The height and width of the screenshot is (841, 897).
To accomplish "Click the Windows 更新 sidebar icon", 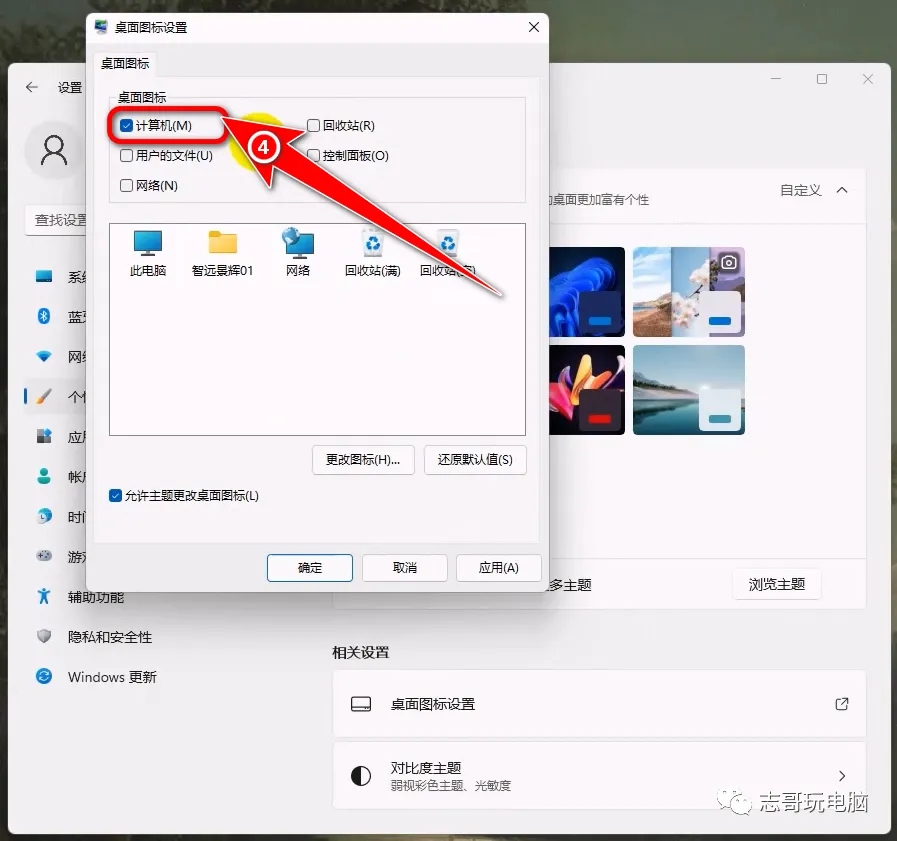I will click(44, 677).
